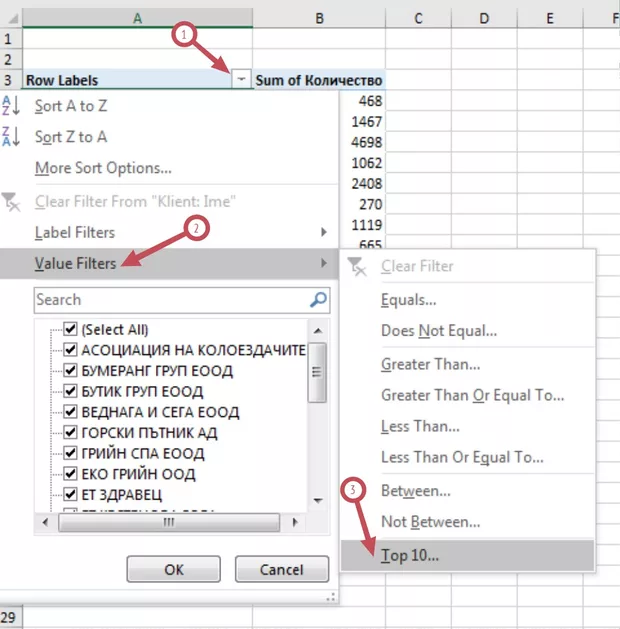
Task: Uncheck ГРИЙН СПА ЕООД checkbox
Action: [x=70, y=452]
